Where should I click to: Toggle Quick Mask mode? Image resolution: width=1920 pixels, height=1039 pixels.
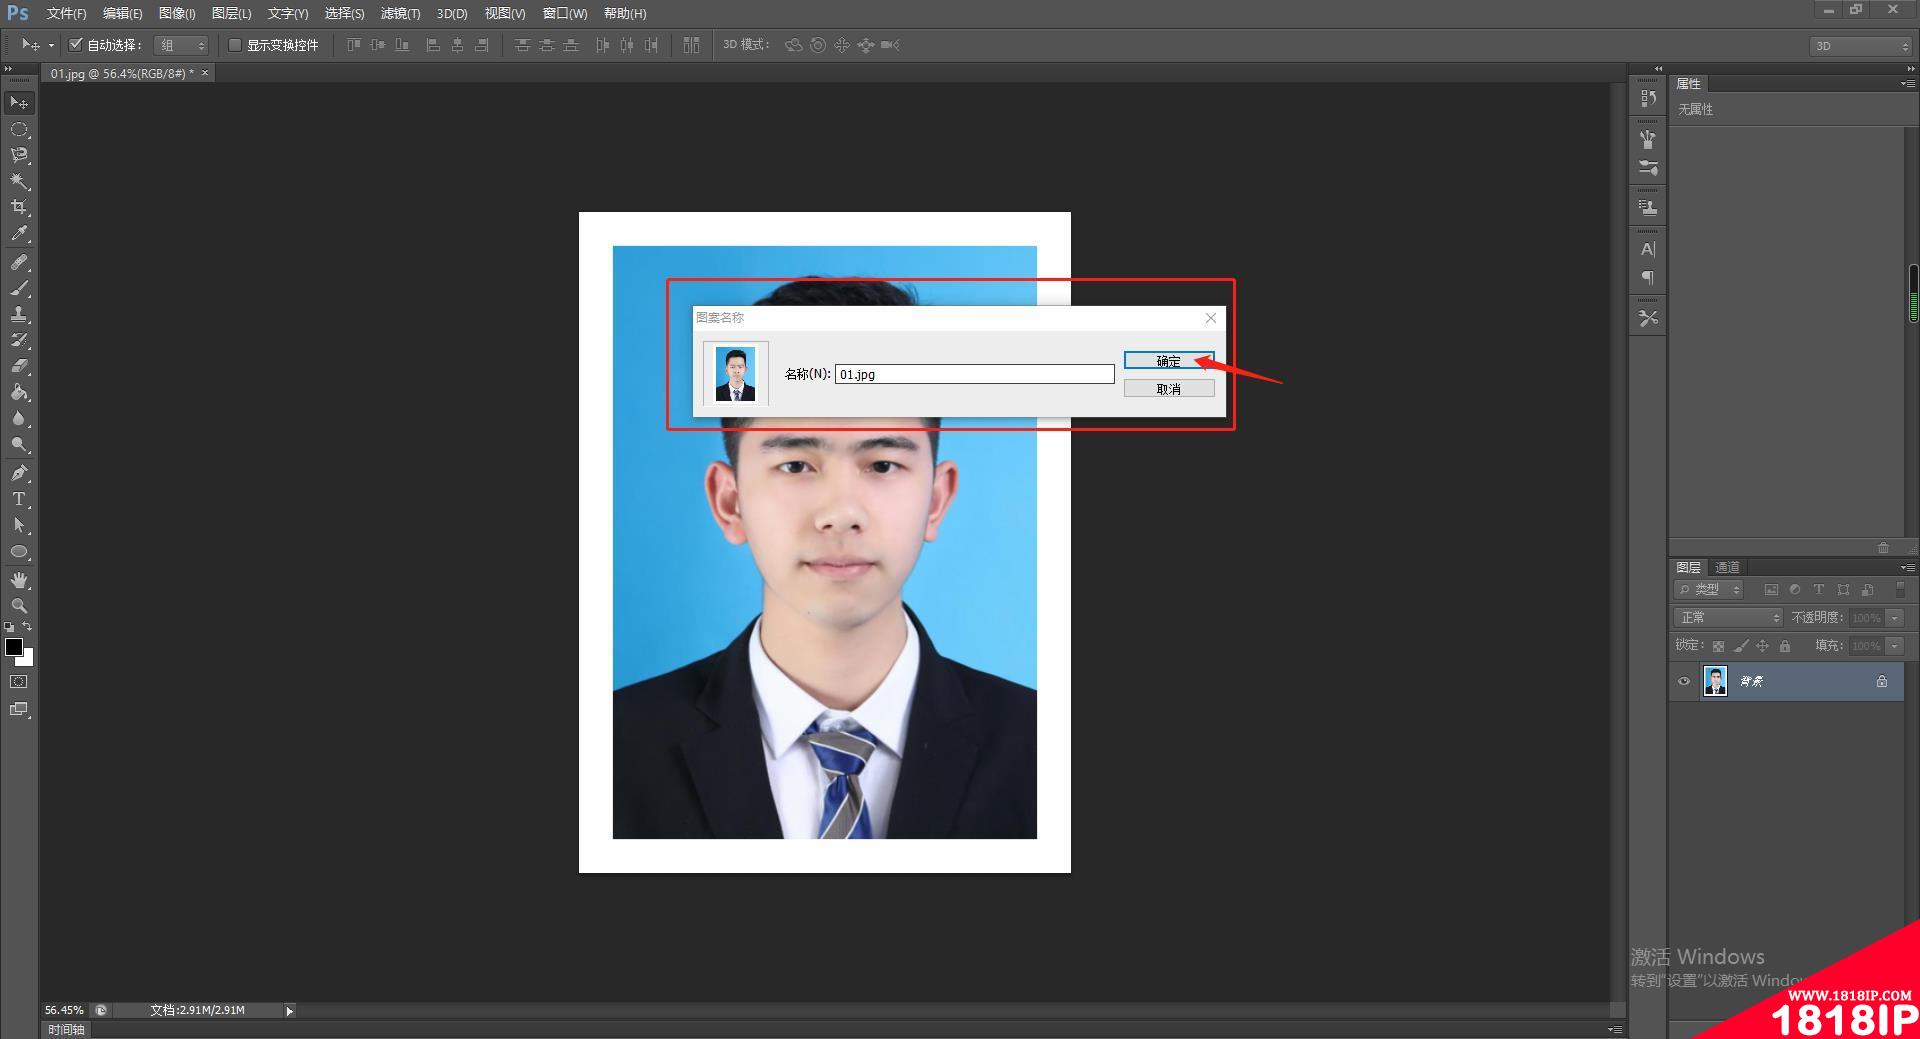coord(19,682)
